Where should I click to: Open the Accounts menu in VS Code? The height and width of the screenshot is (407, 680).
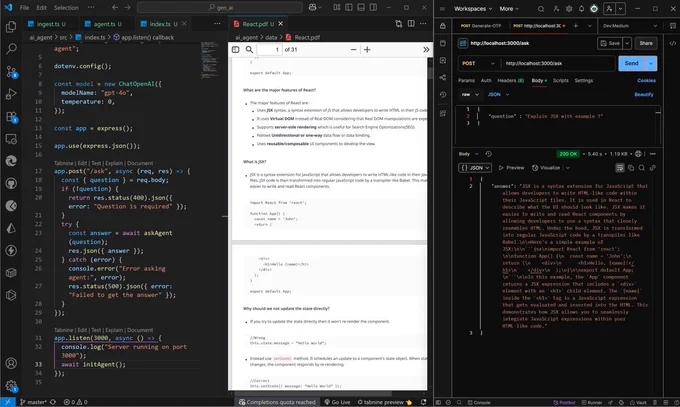tap(11, 363)
